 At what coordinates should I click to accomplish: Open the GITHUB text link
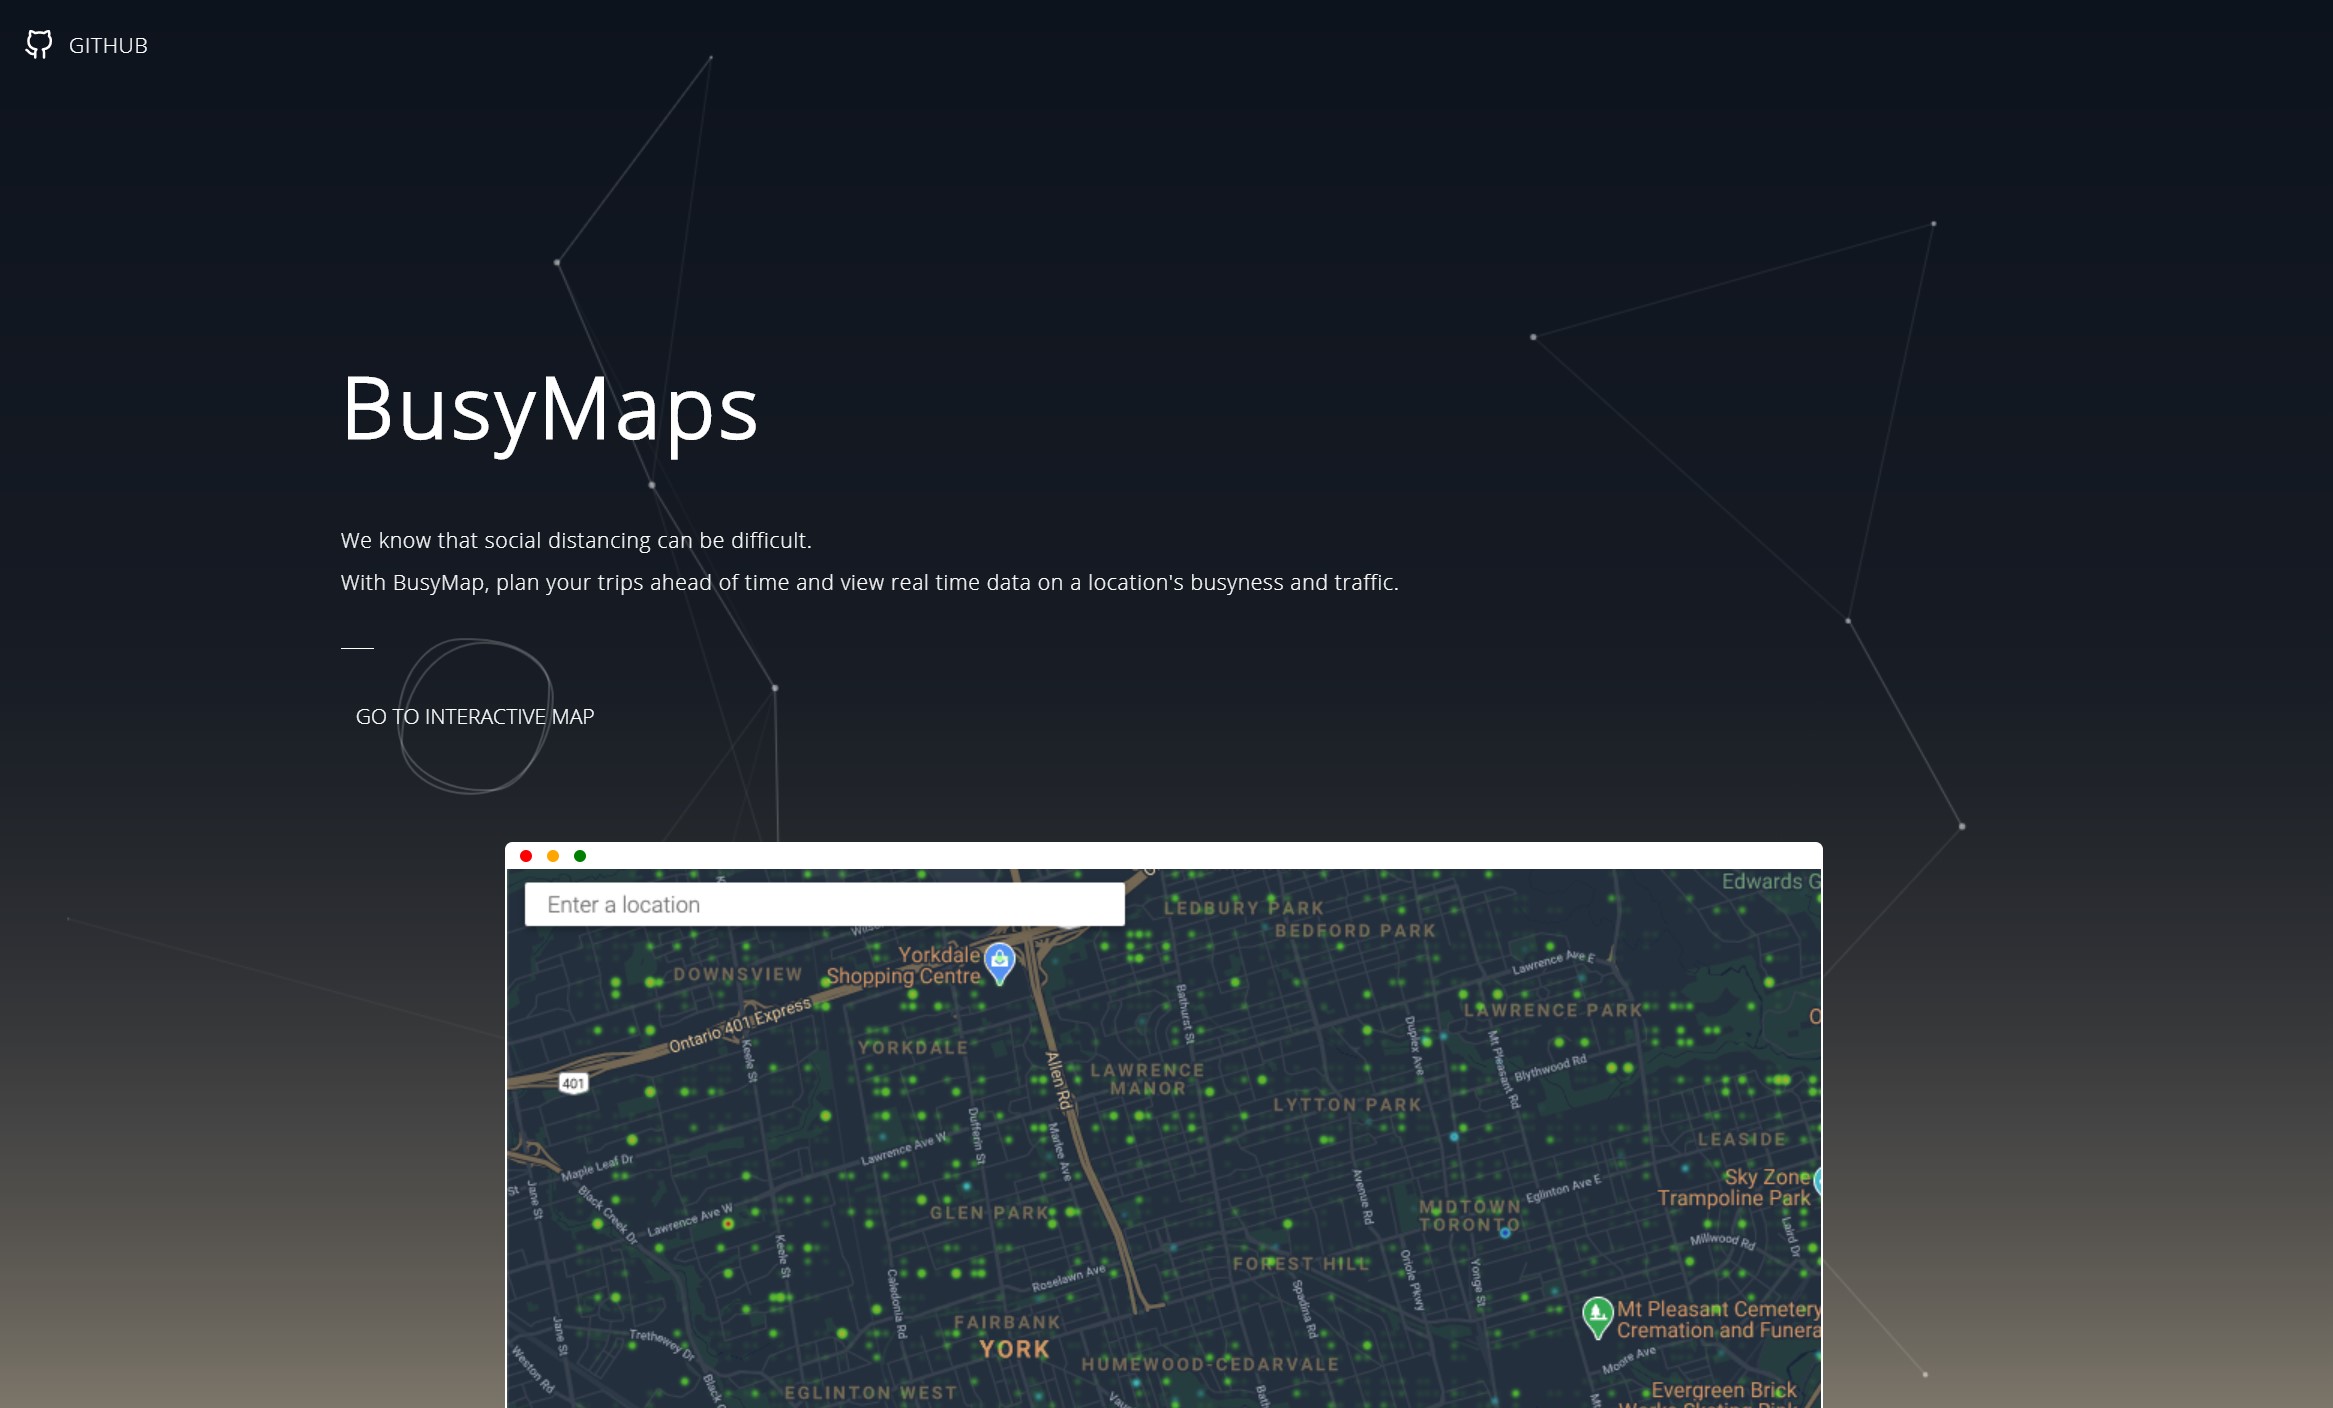pyautogui.click(x=108, y=46)
